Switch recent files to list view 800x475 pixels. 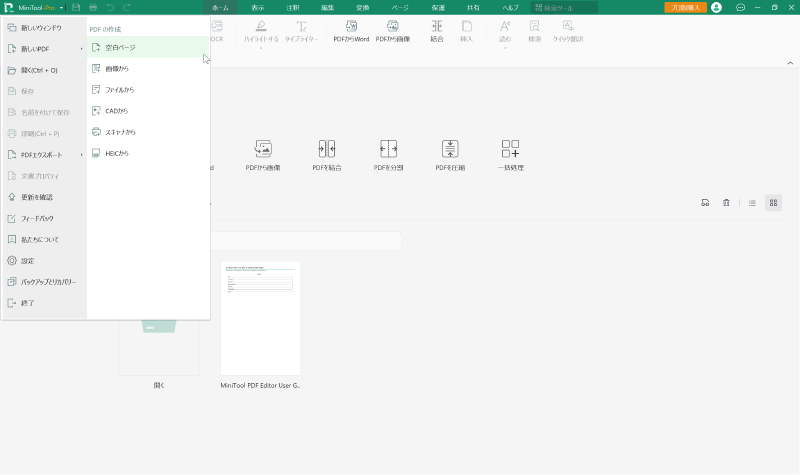pos(752,203)
